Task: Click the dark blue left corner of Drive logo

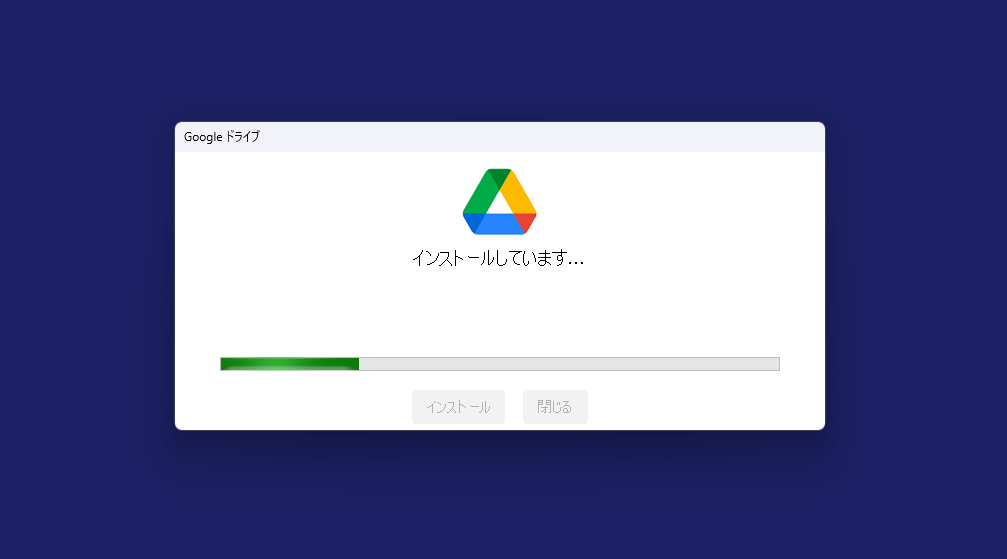Action: point(471,222)
